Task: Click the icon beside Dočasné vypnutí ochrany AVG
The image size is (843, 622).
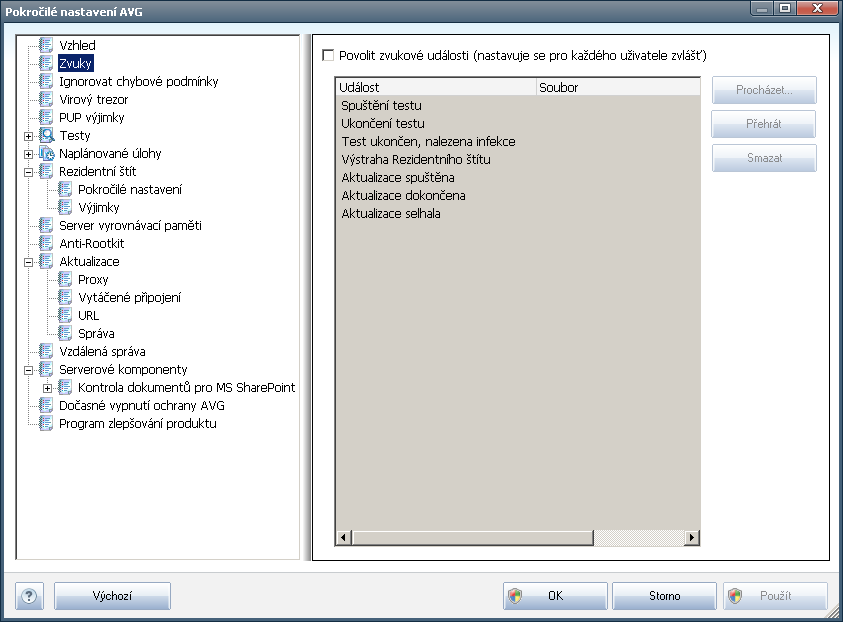Action: [x=47, y=405]
